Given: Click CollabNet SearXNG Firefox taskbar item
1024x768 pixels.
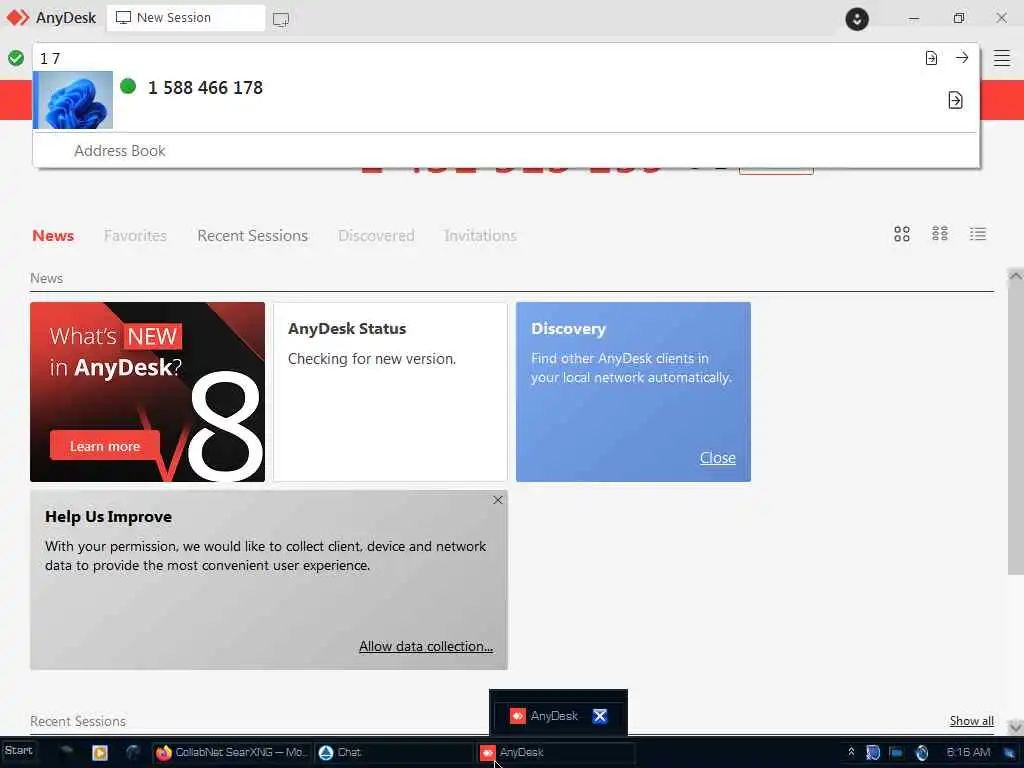Looking at the screenshot, I should [231, 752].
